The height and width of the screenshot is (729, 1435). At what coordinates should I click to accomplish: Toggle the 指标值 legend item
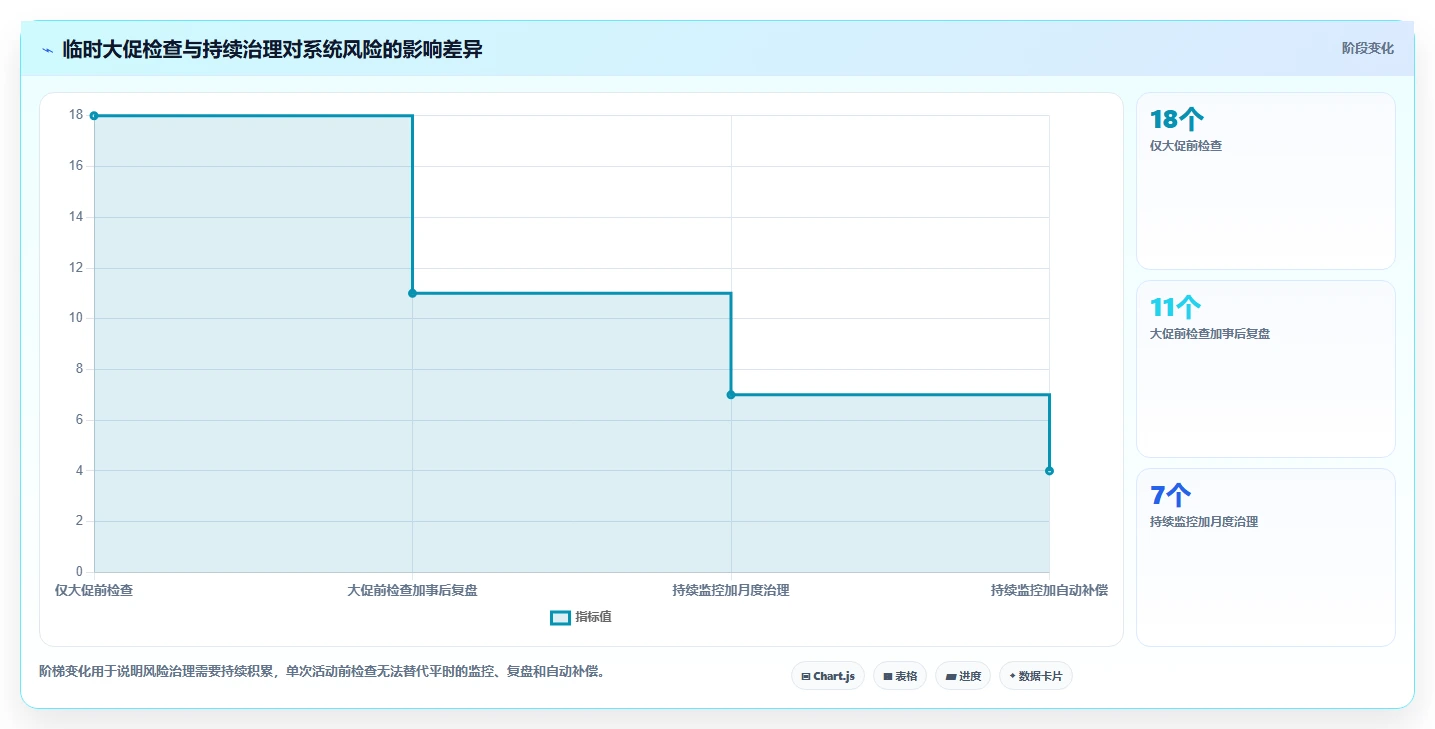point(581,617)
